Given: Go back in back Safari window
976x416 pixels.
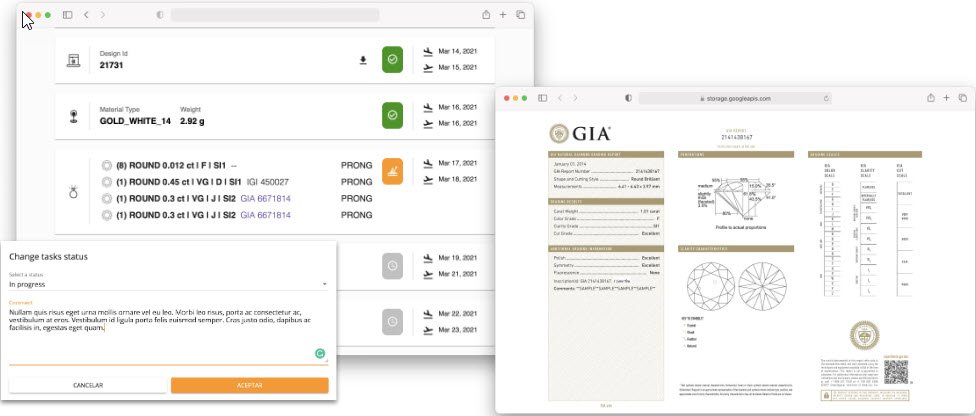Looking at the screenshot, I should 86,15.
